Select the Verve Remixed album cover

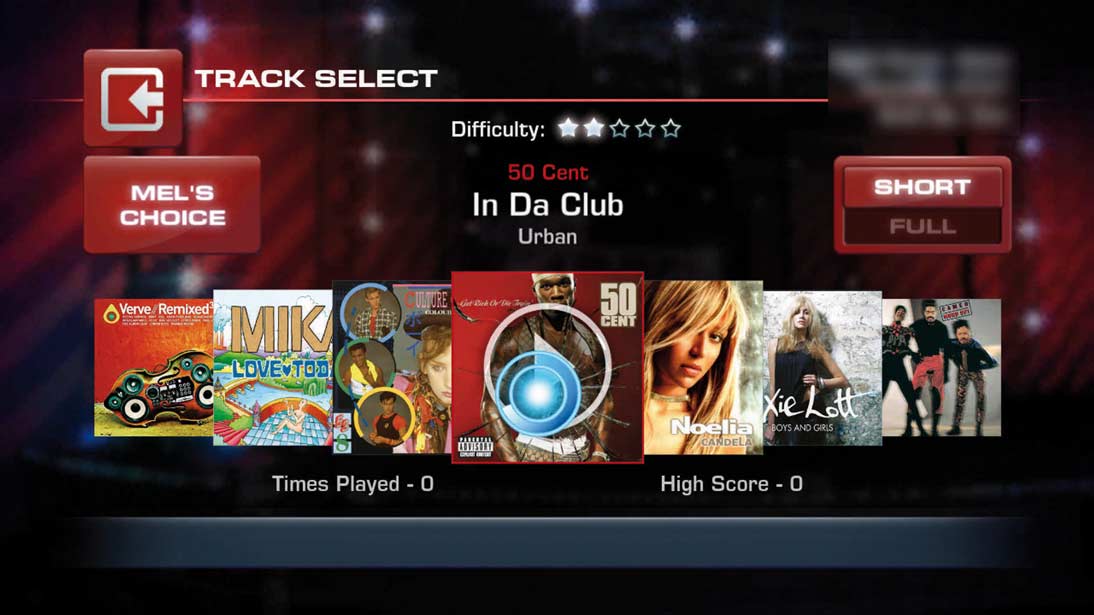[x=153, y=368]
